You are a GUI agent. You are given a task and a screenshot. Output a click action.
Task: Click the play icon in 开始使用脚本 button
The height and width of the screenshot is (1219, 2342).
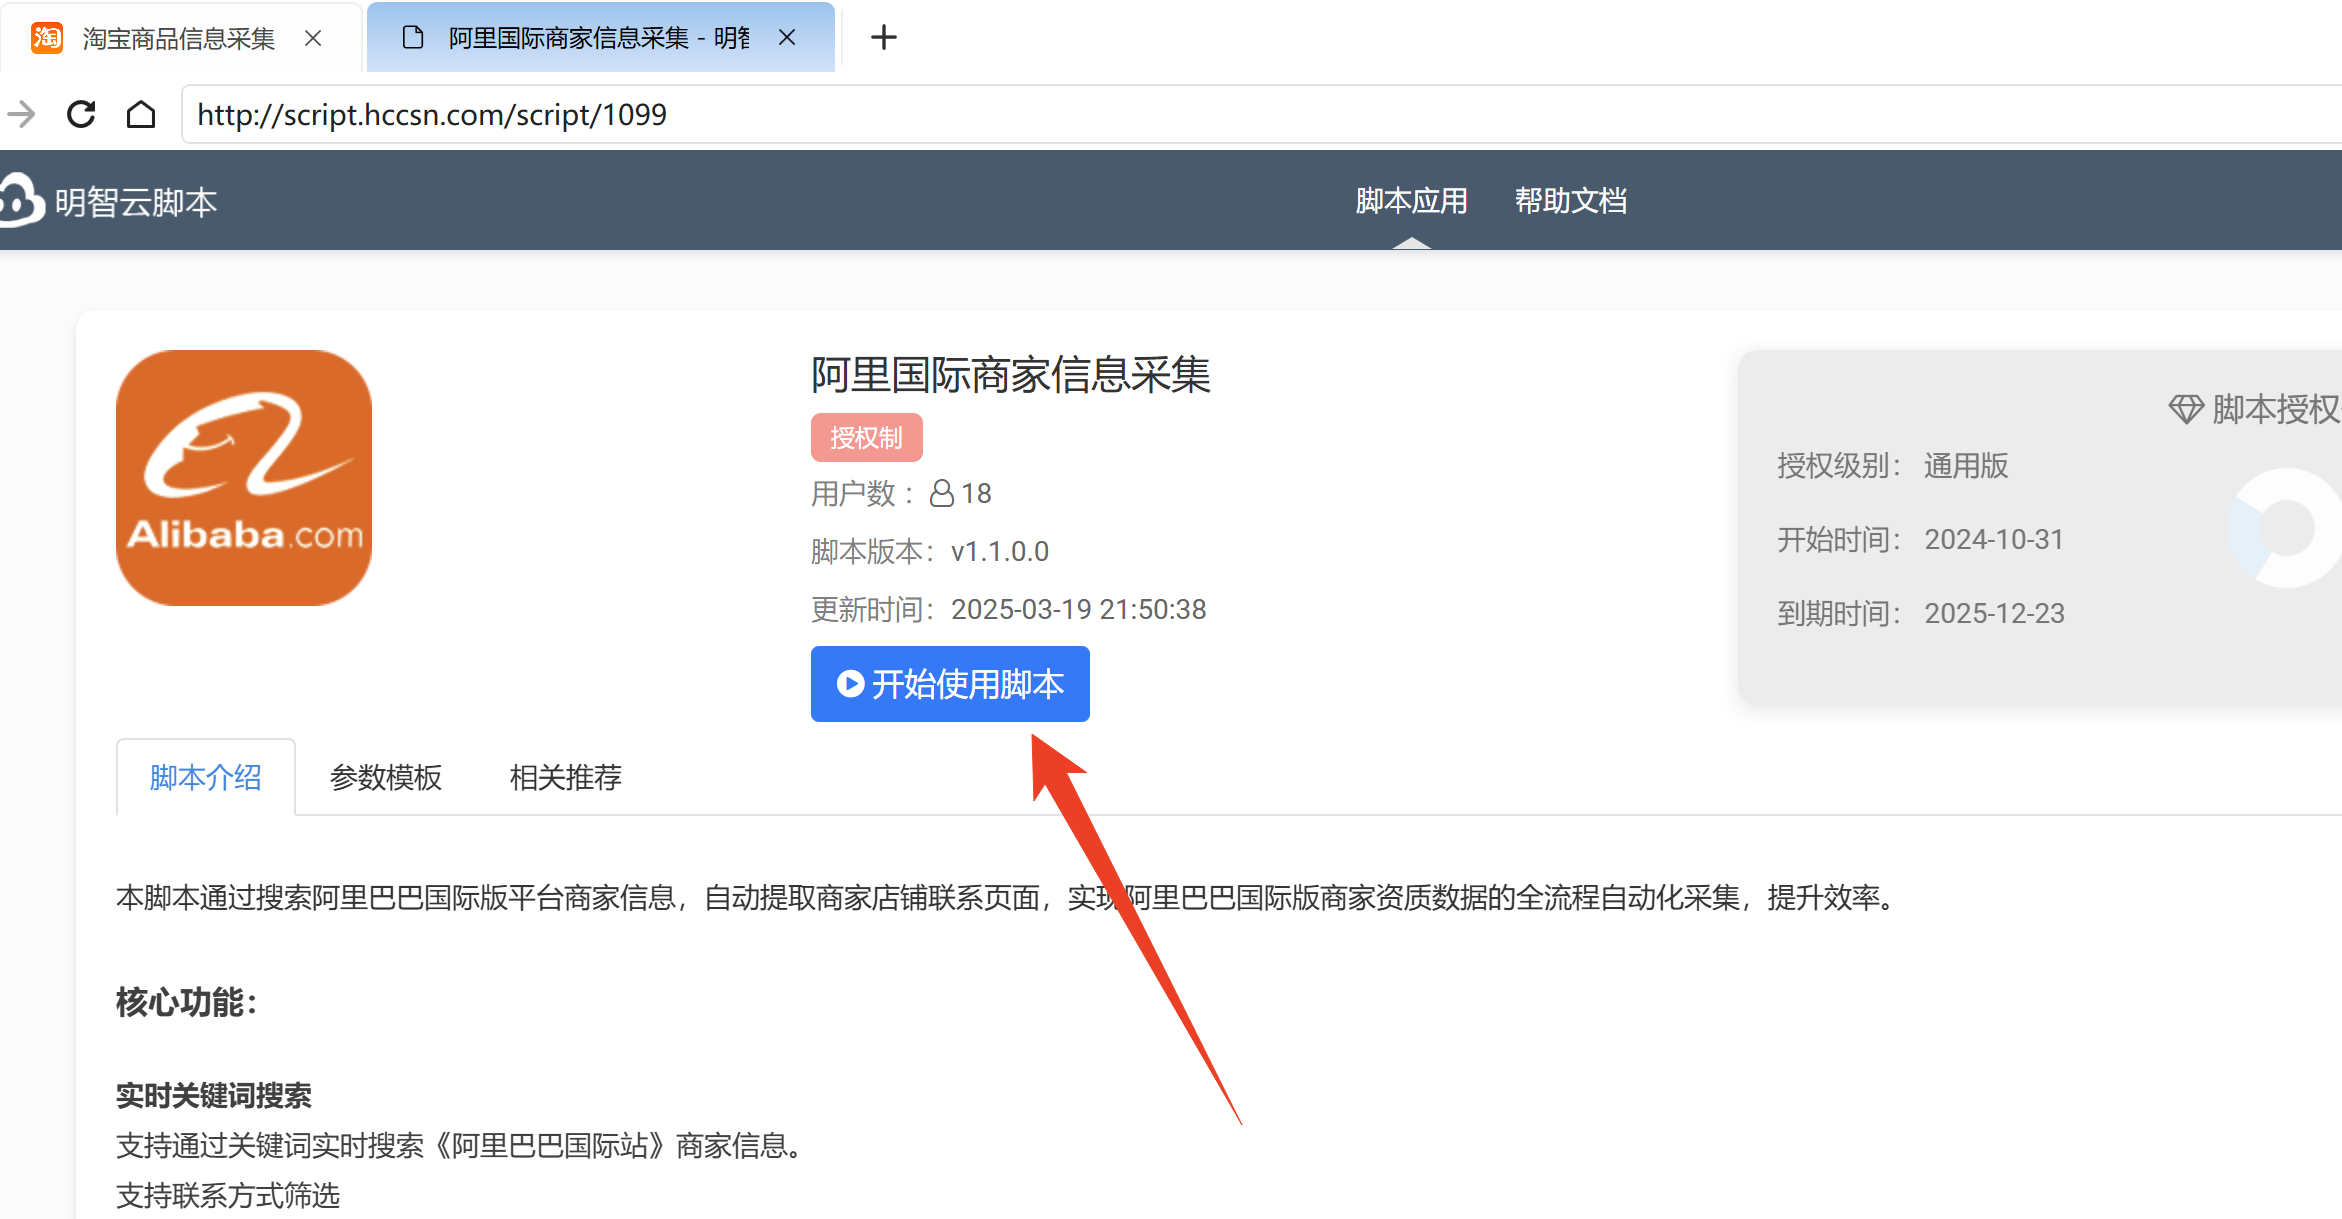click(x=850, y=684)
